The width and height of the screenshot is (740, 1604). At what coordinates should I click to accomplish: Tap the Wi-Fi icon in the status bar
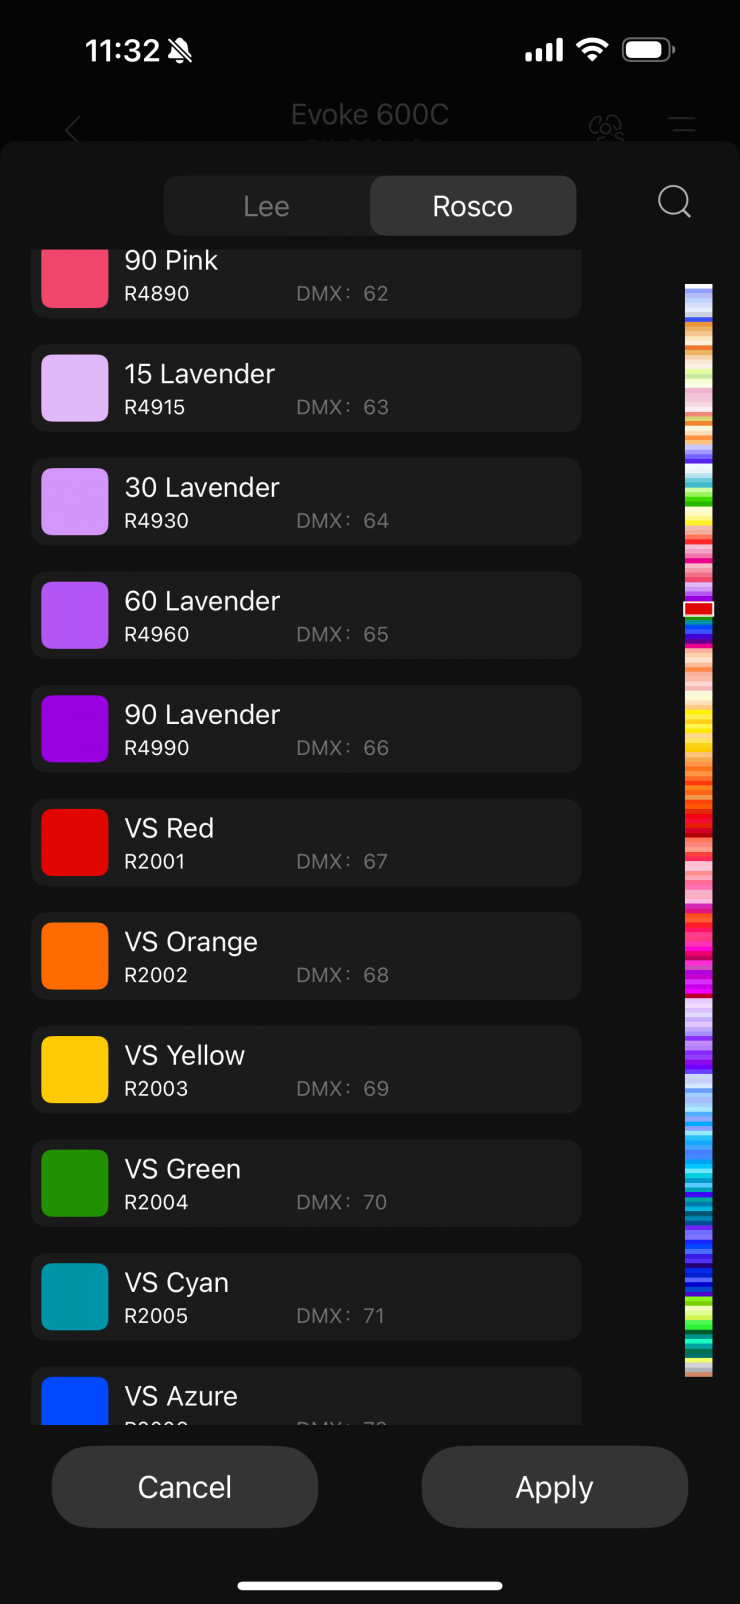click(592, 50)
